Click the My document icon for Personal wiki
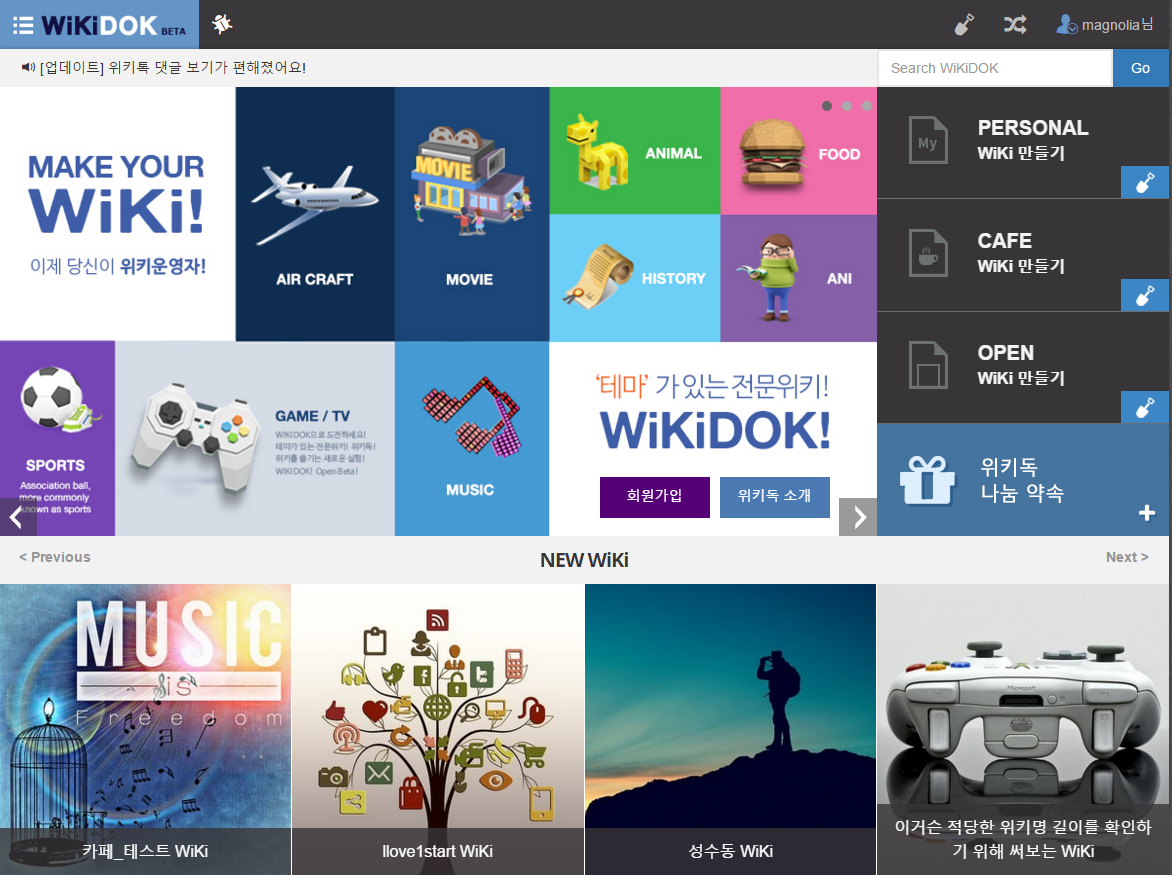Image resolution: width=1172 pixels, height=875 pixels. [928, 140]
